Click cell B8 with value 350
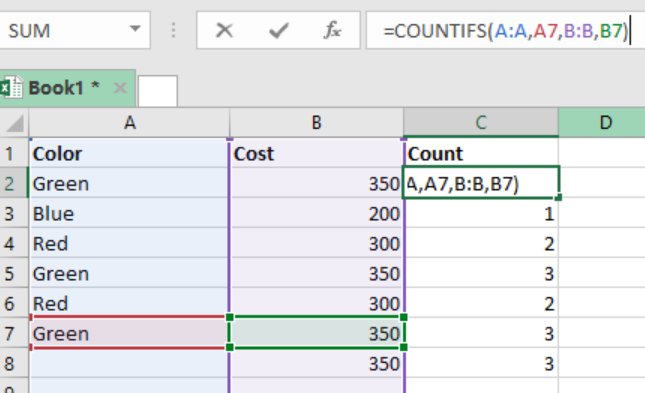 [x=317, y=364]
